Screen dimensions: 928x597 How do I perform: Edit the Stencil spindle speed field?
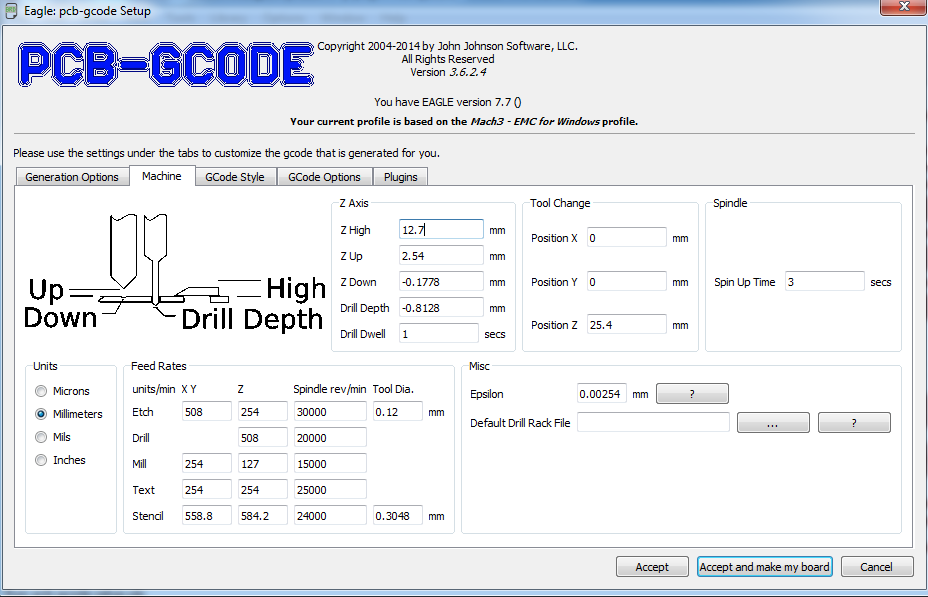[x=330, y=516]
